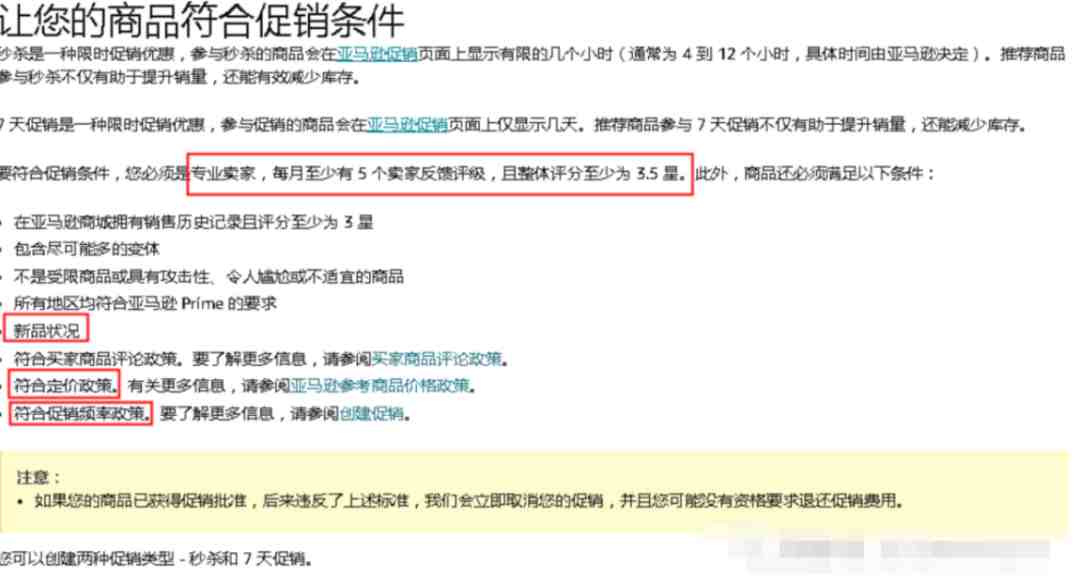Click the line 您可以创建两种促销类型

click(156, 559)
